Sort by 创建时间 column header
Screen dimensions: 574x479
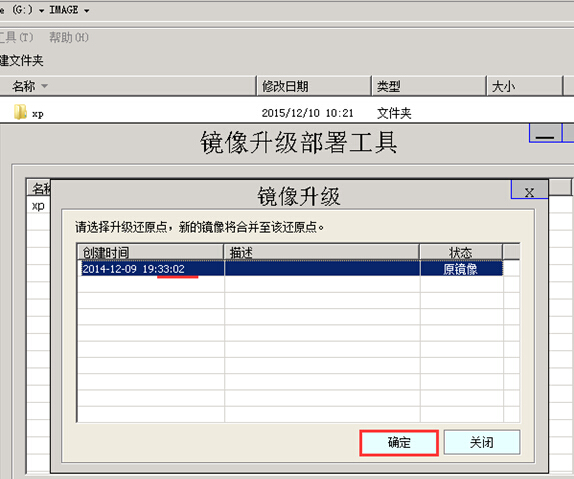(x=150, y=252)
